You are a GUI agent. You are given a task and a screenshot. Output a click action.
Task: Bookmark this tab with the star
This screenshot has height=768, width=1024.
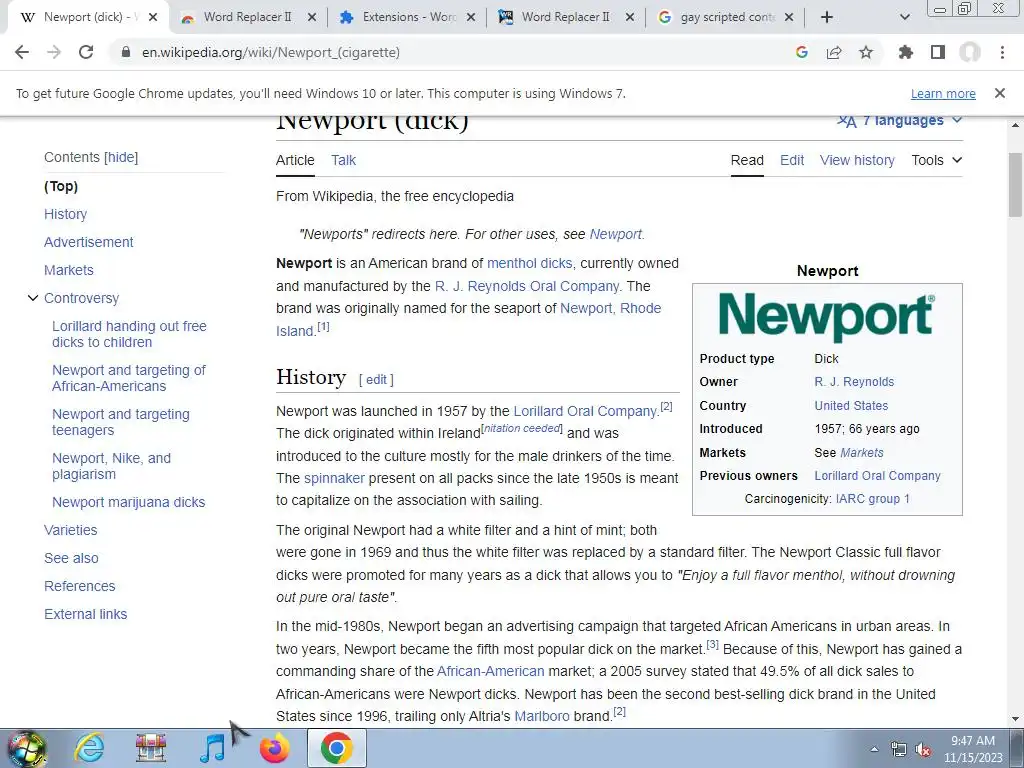[866, 52]
